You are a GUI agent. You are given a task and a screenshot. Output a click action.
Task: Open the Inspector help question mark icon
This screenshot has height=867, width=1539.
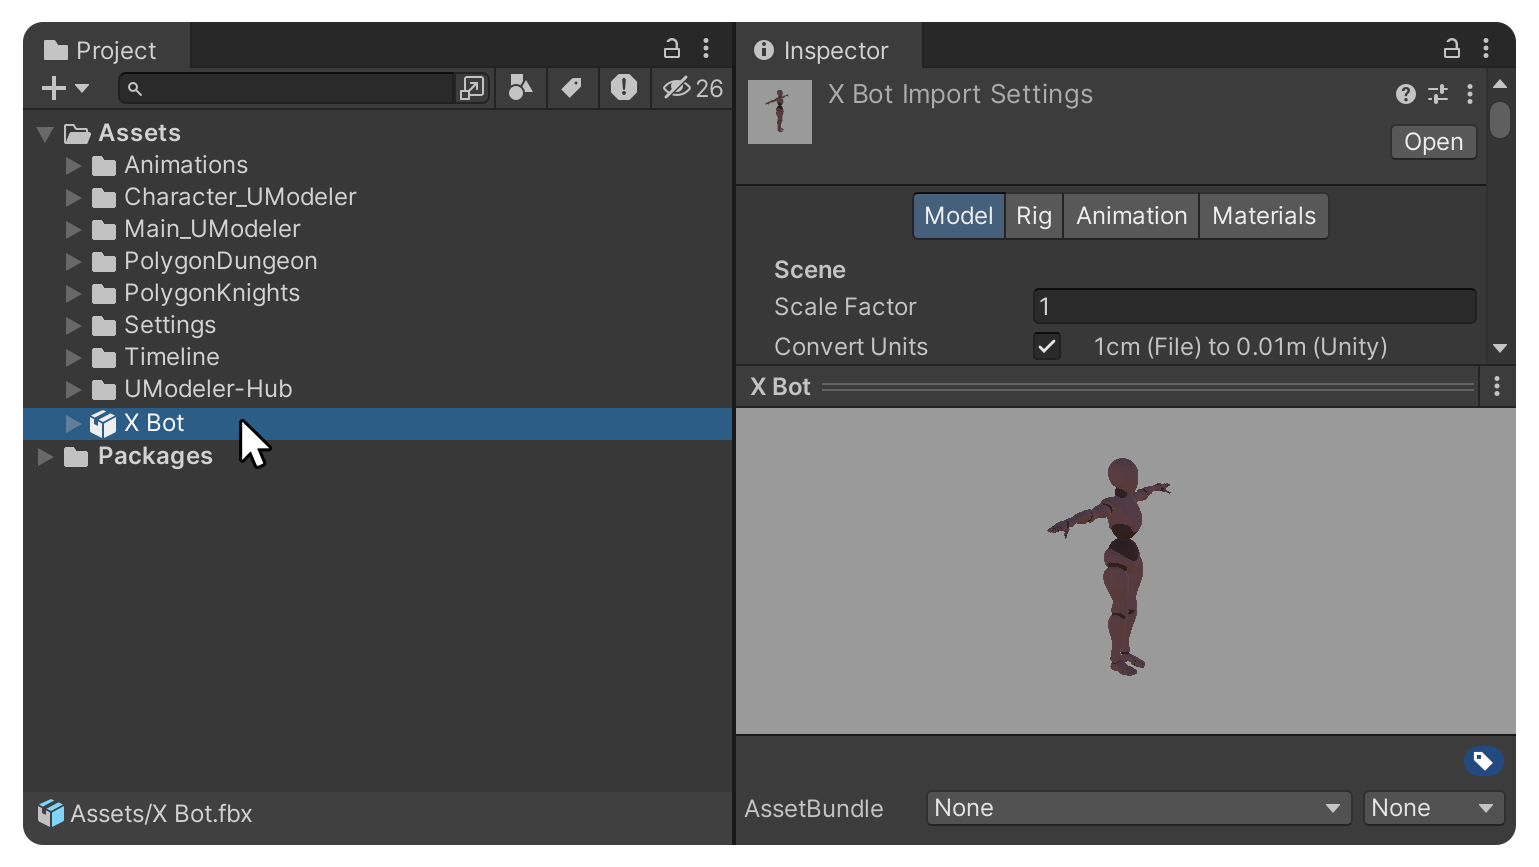coord(1406,94)
